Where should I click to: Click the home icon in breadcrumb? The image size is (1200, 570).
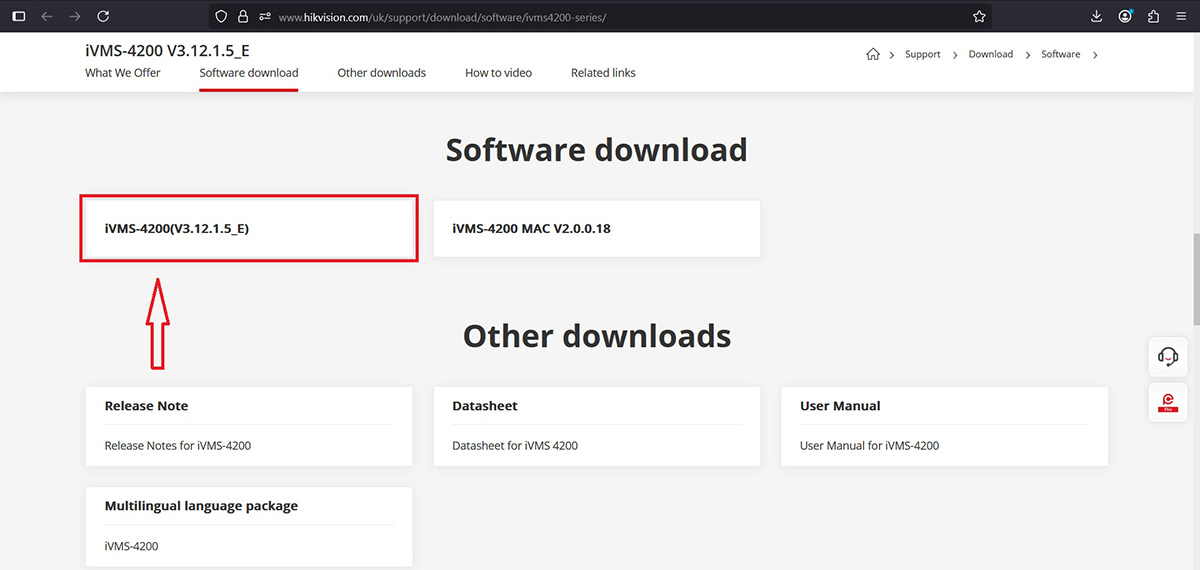(x=873, y=54)
